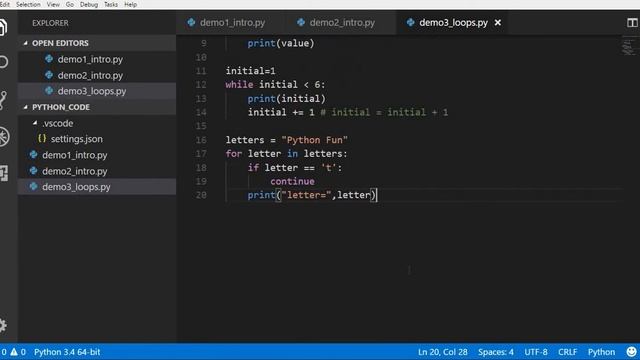This screenshot has height=360, width=640.
Task: Select the demo3_loops.py editor tab
Action: (453, 22)
